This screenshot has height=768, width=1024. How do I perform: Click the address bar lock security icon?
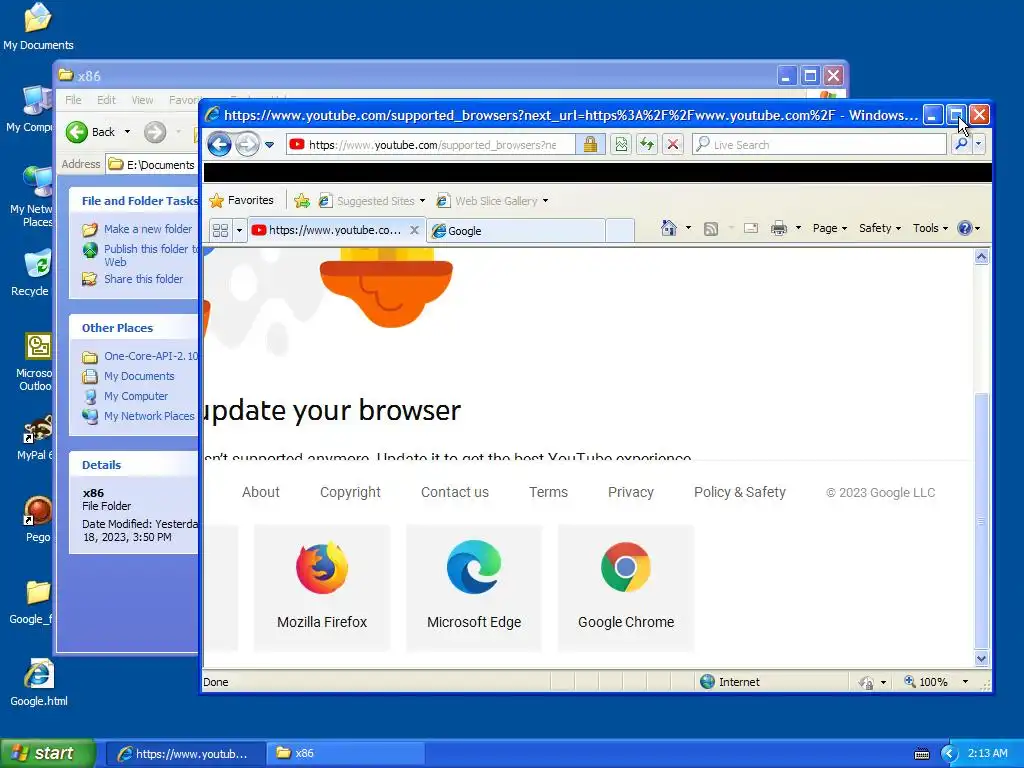[x=590, y=144]
